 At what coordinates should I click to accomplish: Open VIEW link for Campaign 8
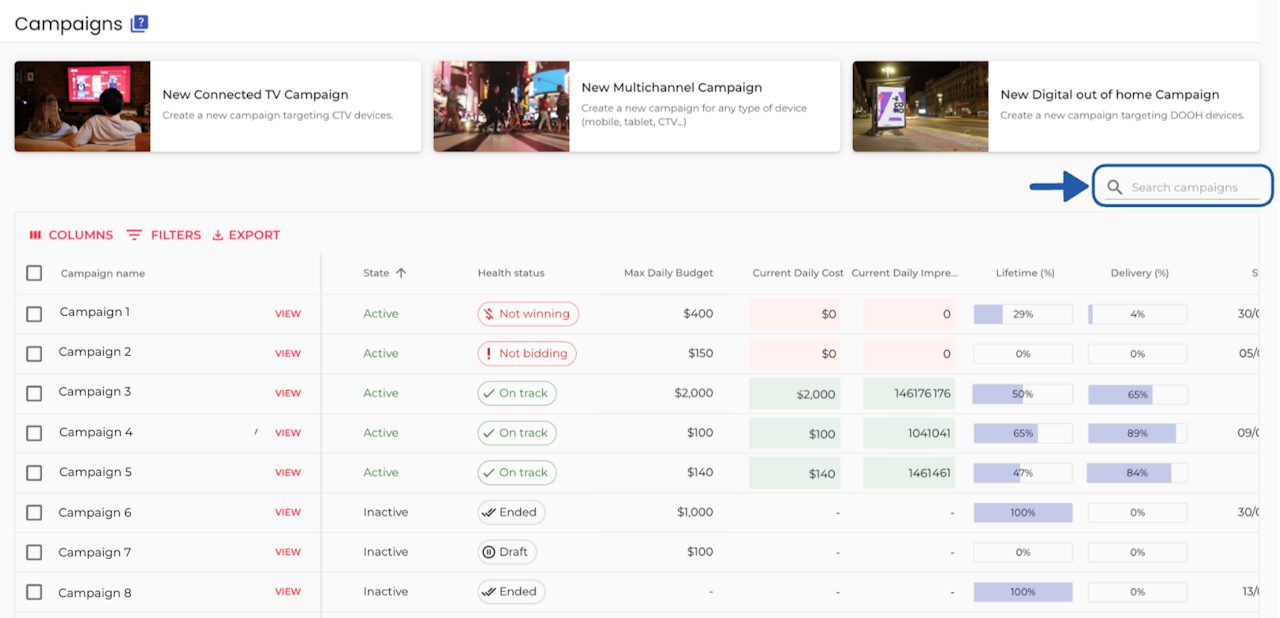288,592
